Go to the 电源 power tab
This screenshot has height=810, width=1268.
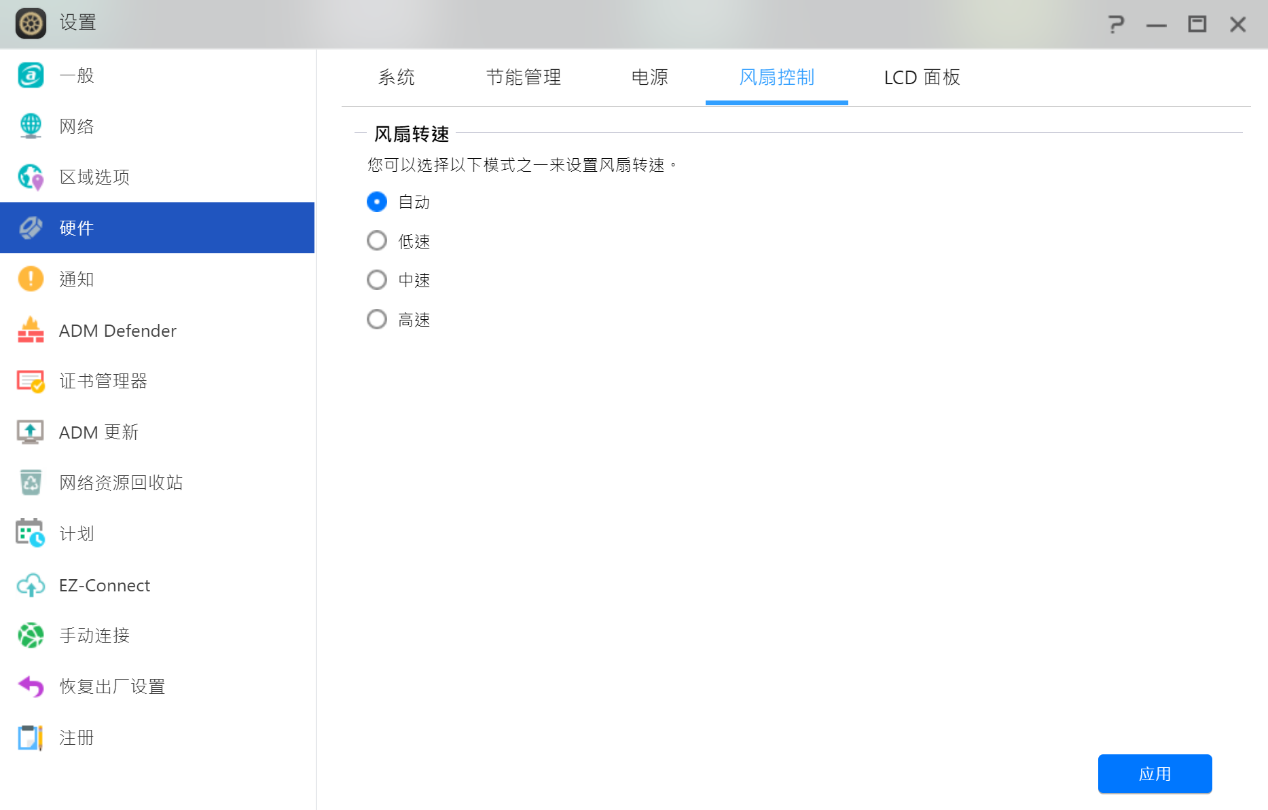[x=650, y=78]
